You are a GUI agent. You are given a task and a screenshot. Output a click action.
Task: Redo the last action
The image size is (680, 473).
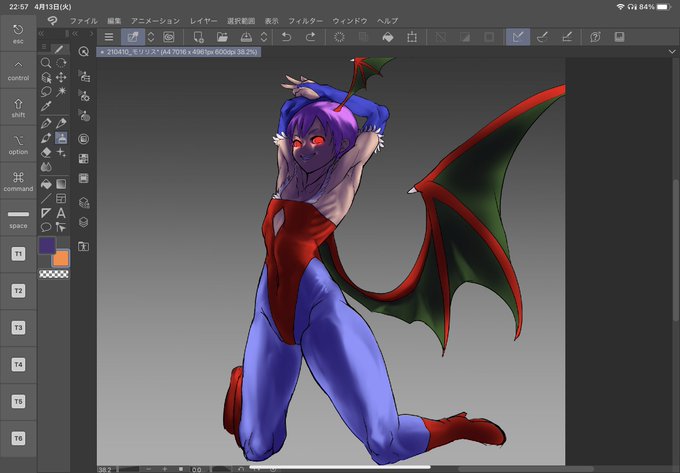click(x=311, y=37)
